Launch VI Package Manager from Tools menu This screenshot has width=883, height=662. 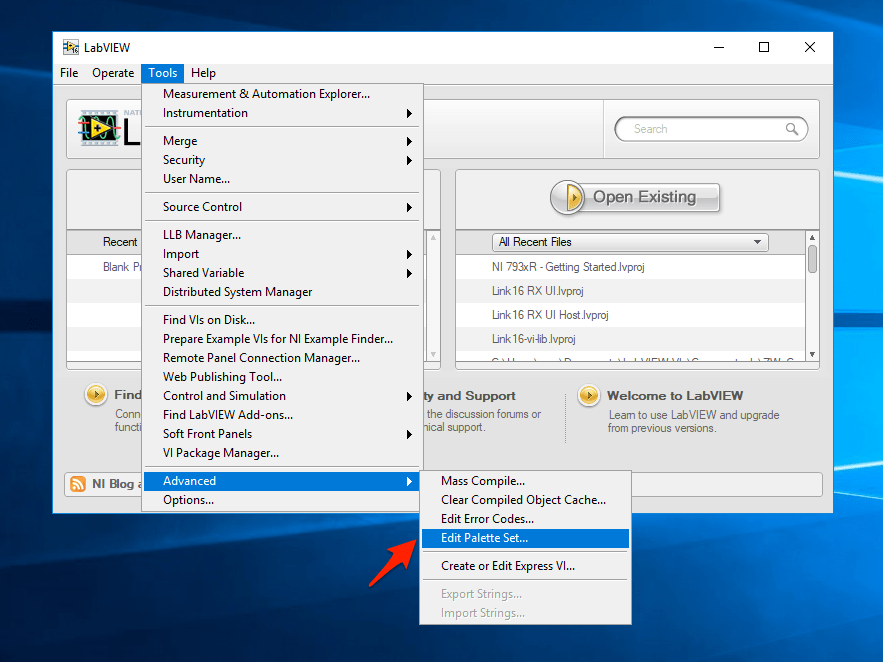tap(221, 453)
